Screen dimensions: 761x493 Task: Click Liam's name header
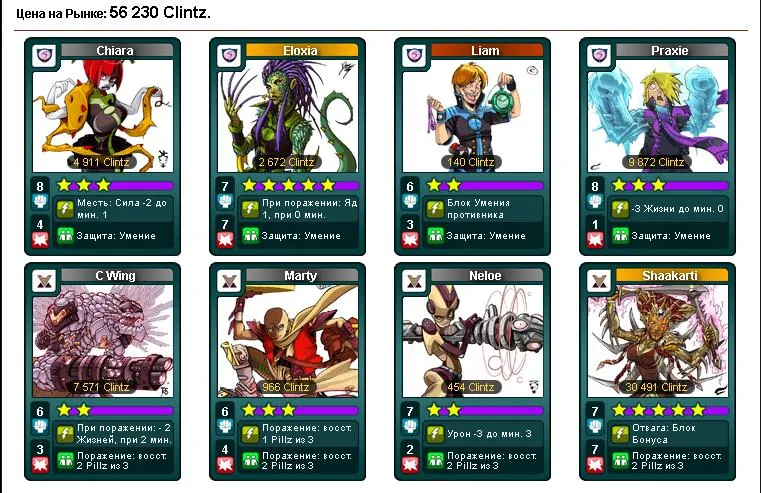tap(487, 50)
